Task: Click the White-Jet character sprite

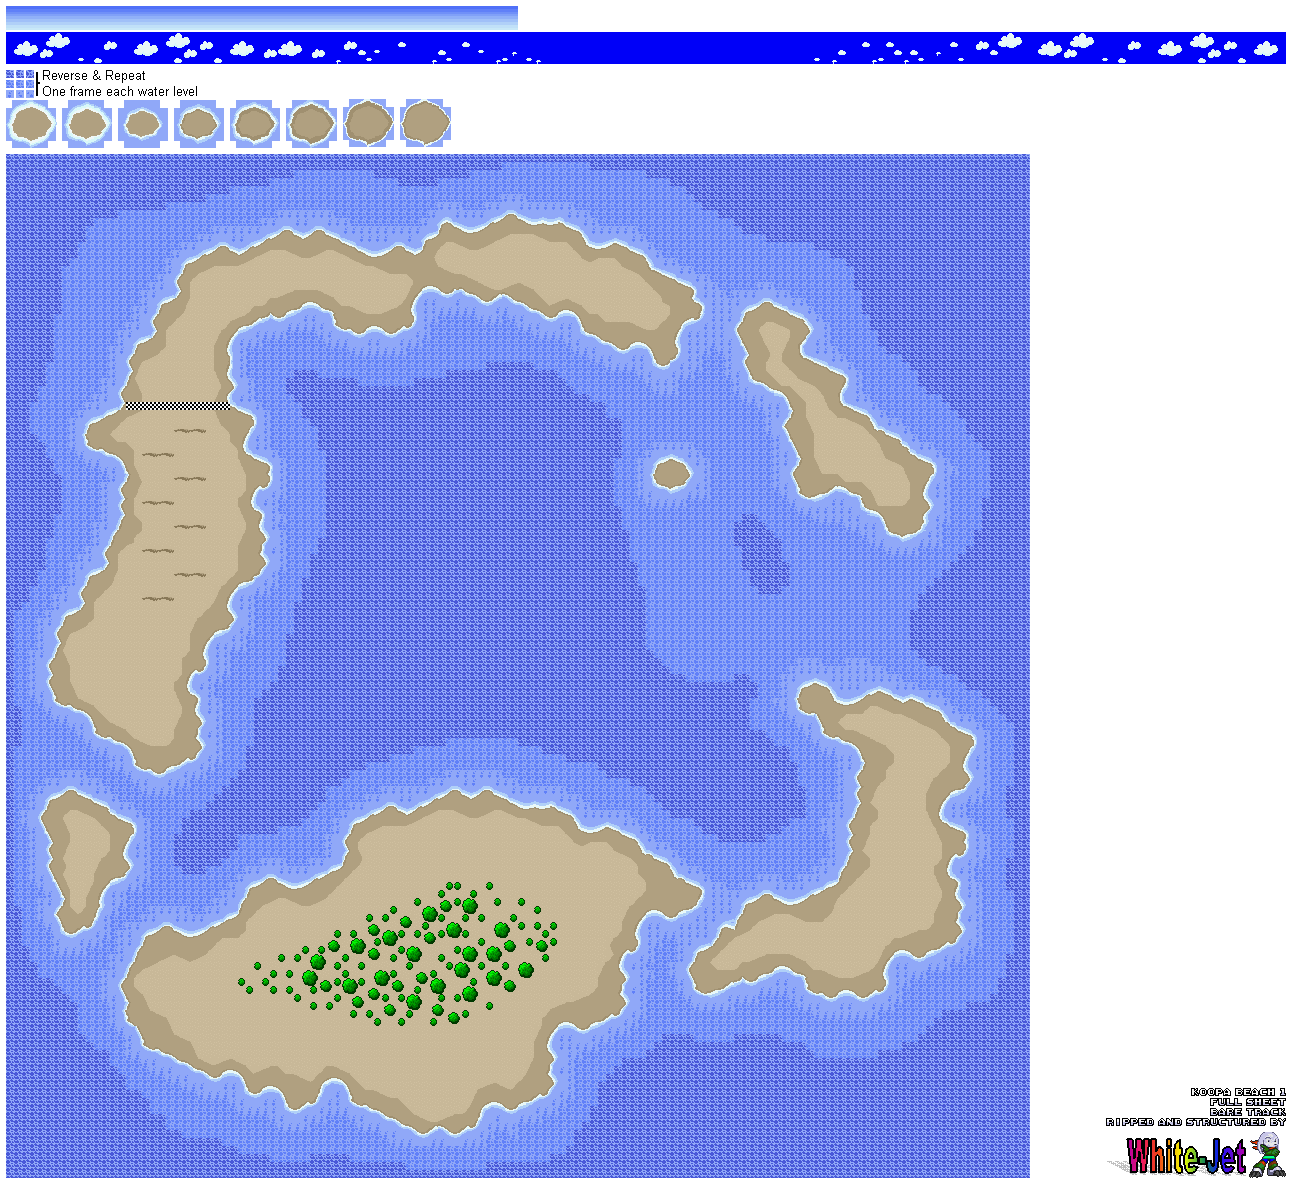Action: click(x=1267, y=1155)
